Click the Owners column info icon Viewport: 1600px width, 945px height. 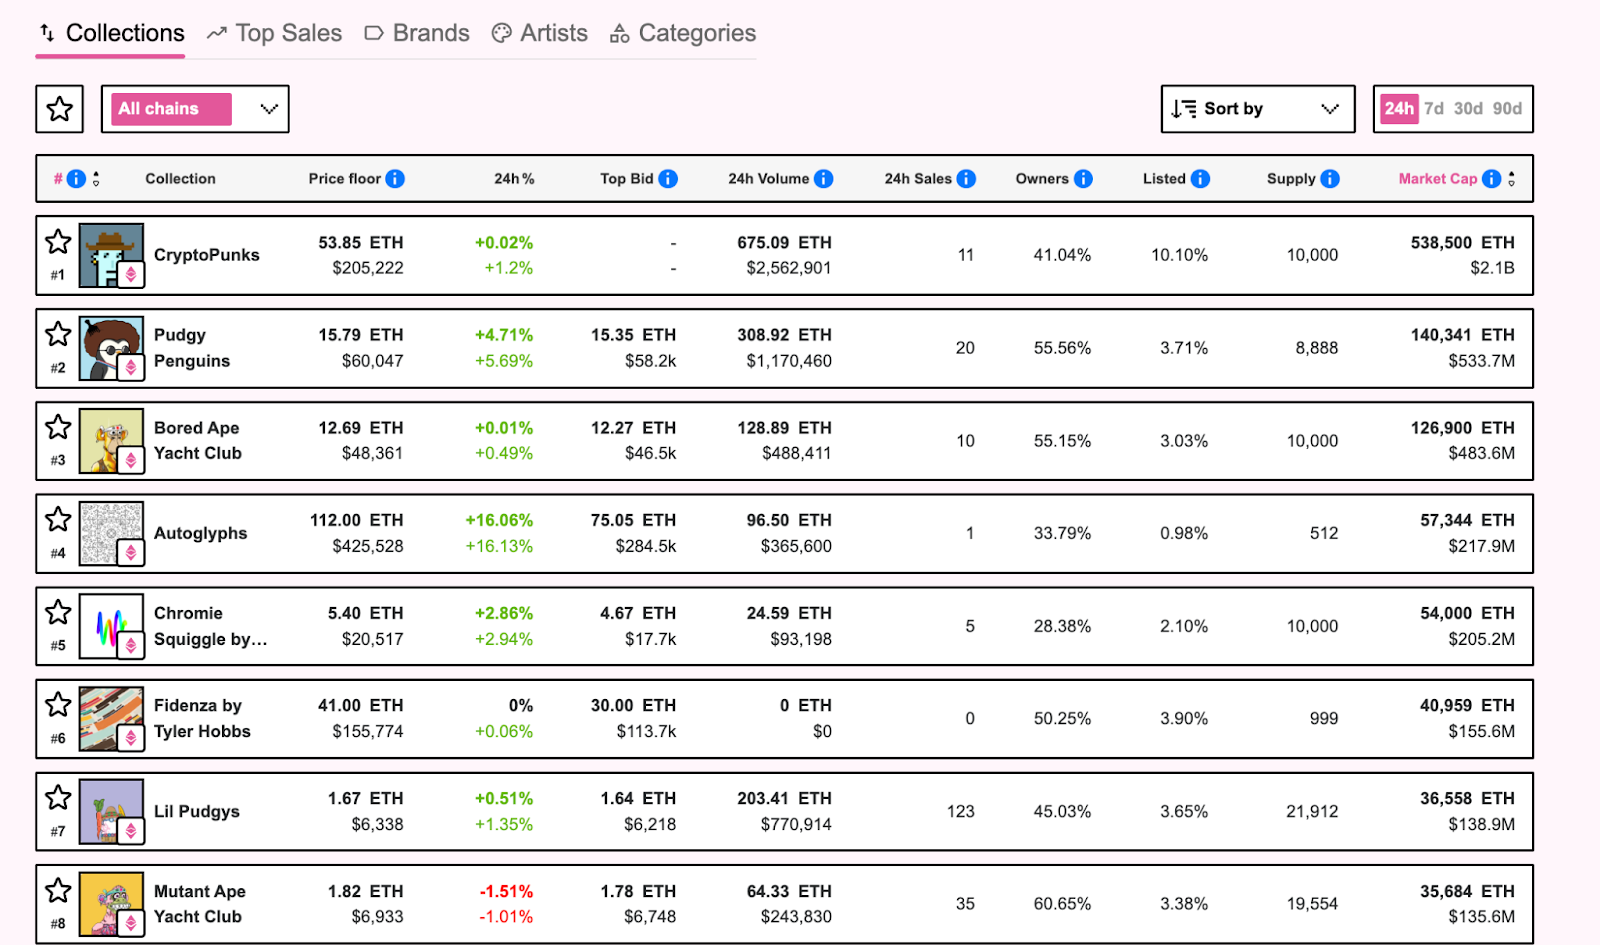tap(1083, 179)
